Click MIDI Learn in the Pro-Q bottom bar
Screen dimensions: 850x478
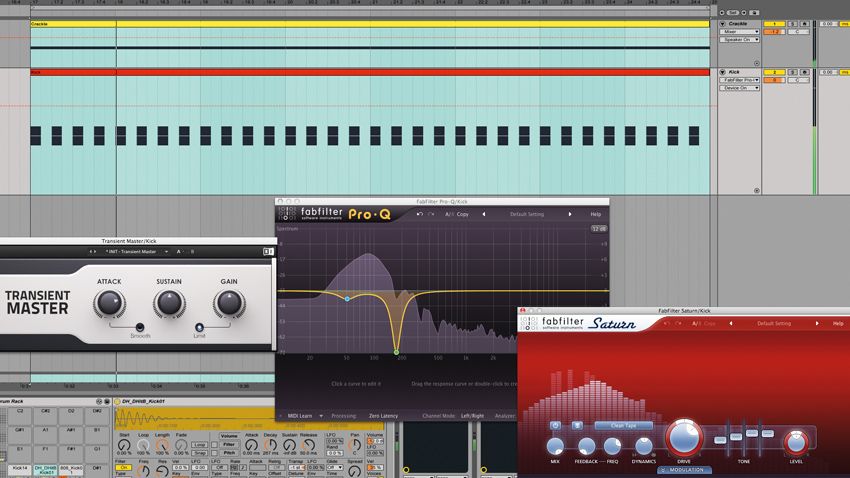pos(300,416)
